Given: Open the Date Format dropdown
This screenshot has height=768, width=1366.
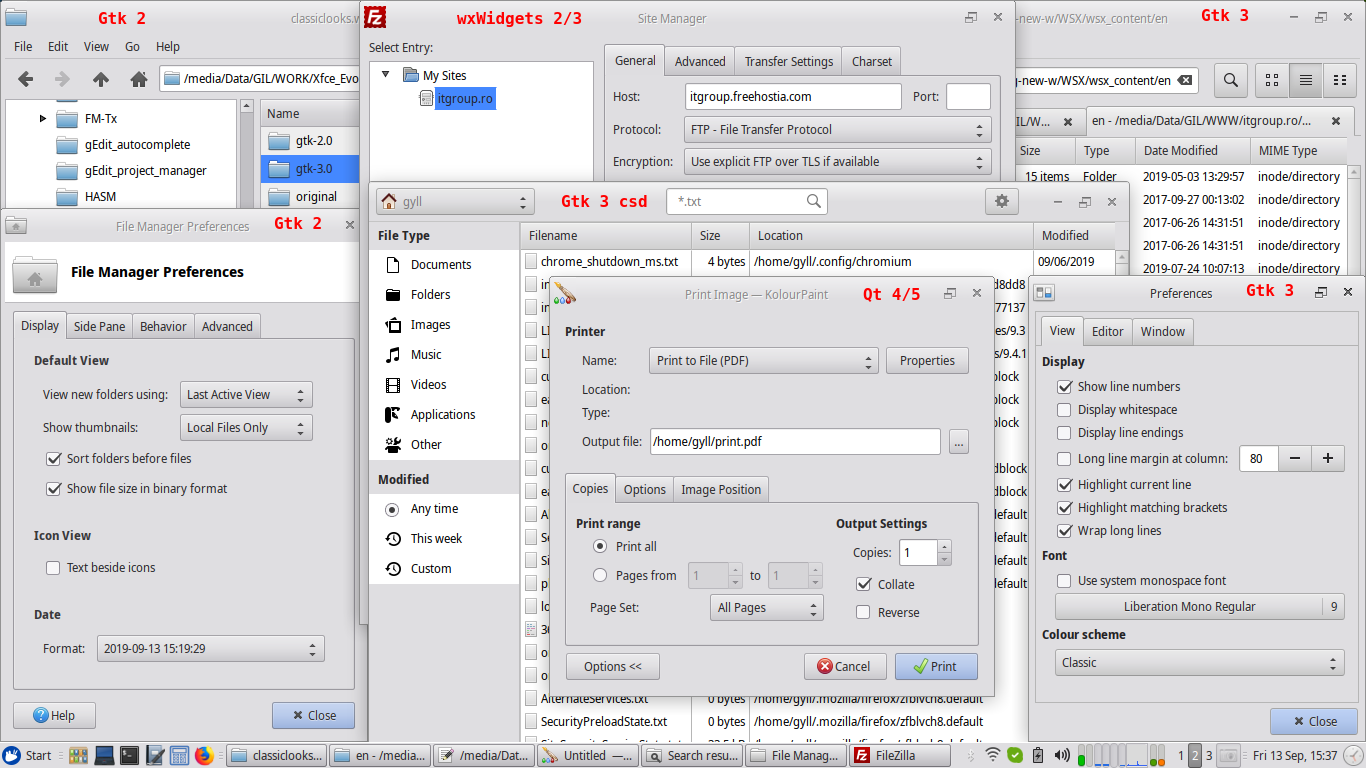Looking at the screenshot, I should [211, 648].
